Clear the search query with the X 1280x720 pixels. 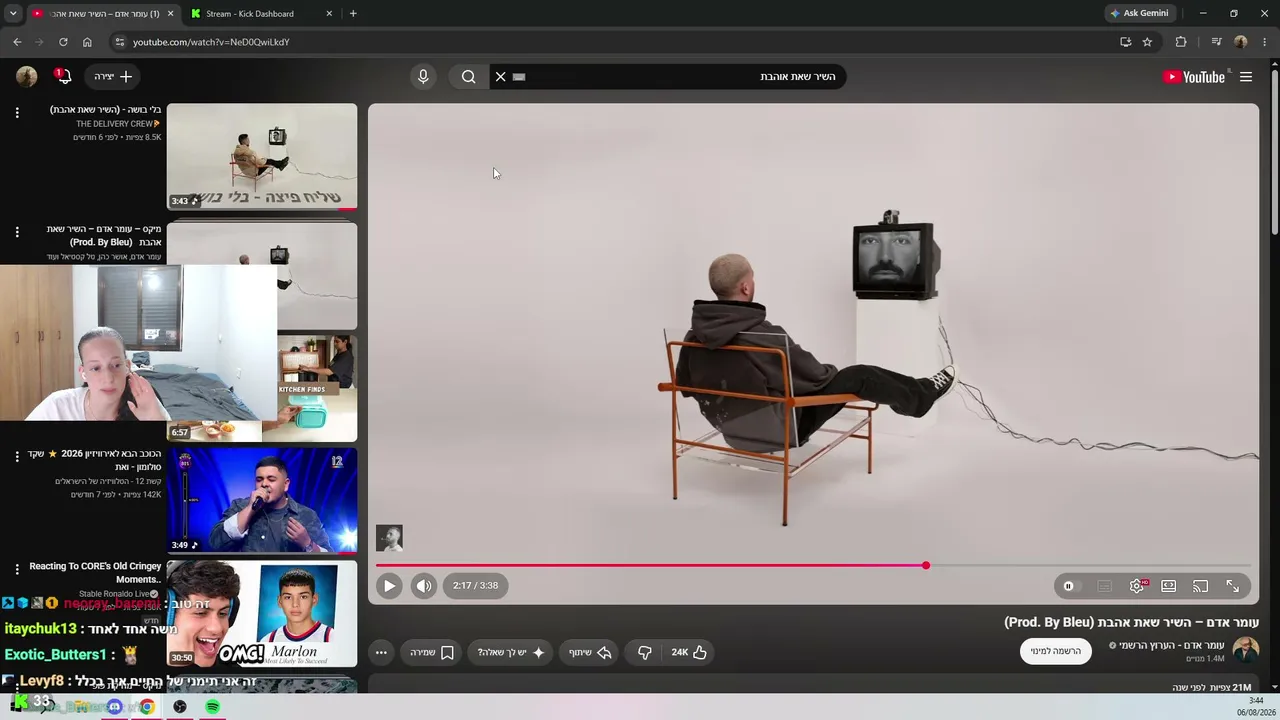[x=501, y=77]
